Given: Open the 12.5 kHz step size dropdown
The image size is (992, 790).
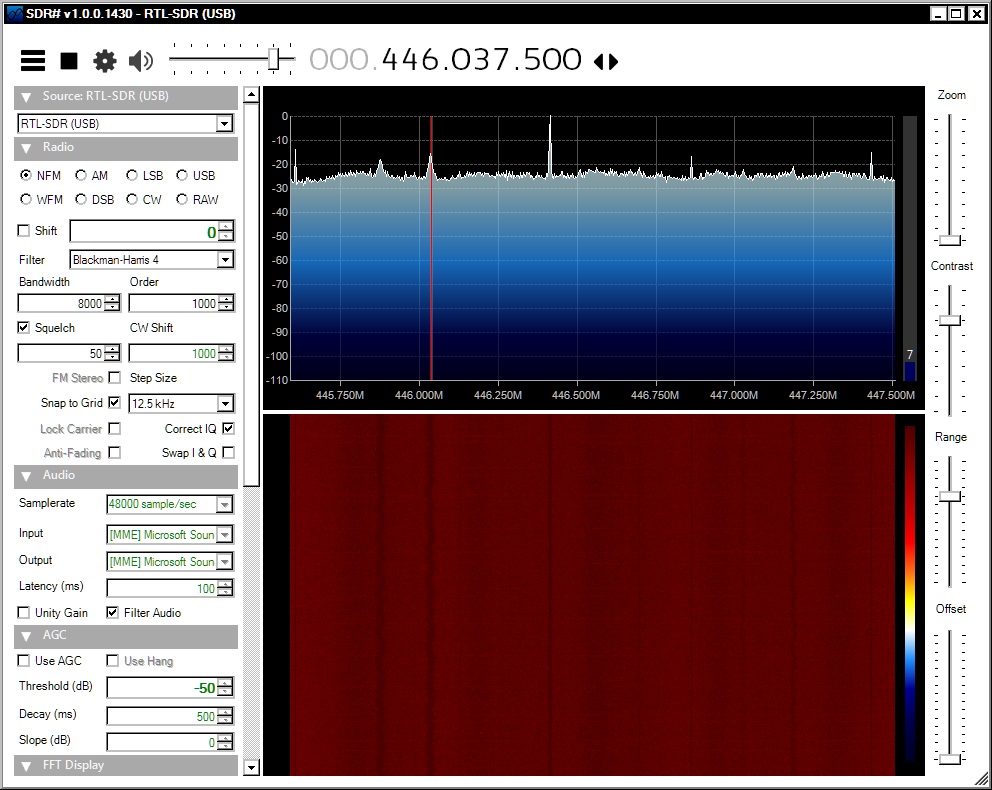Looking at the screenshot, I should pos(225,403).
